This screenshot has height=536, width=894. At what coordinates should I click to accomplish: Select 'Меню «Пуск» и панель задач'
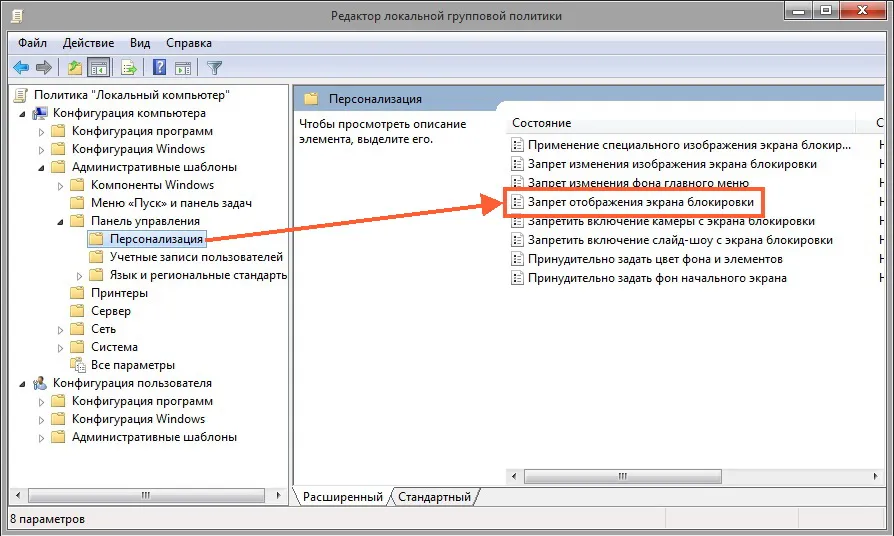click(171, 203)
